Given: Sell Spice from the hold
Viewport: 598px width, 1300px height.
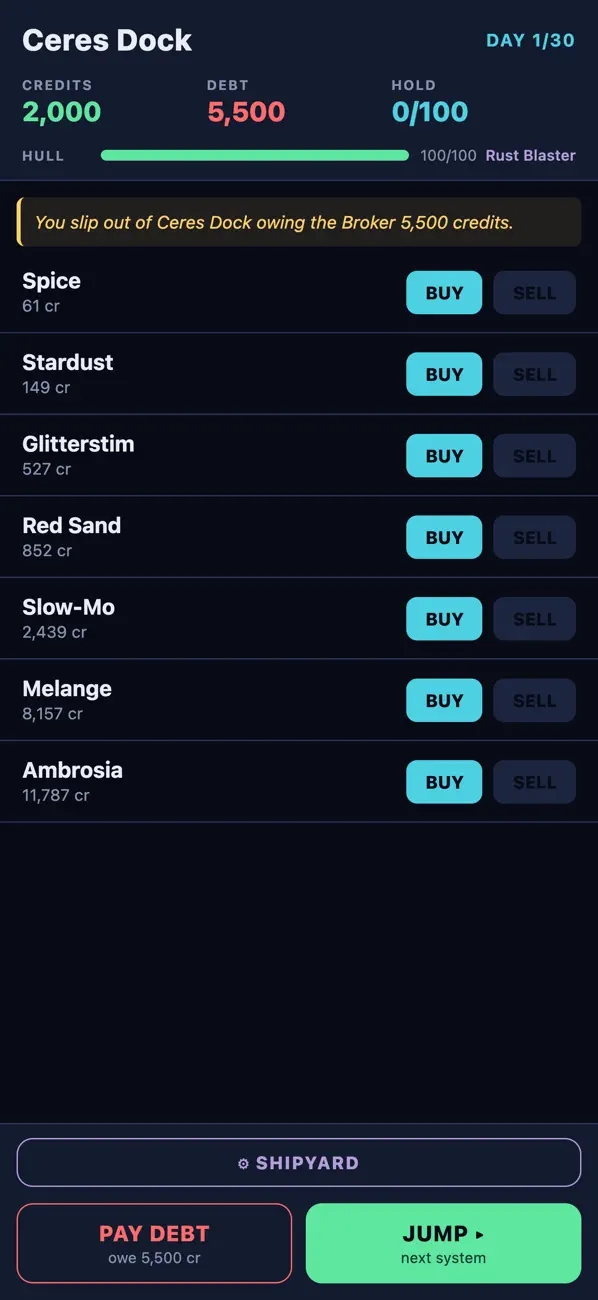Looking at the screenshot, I should pos(535,293).
